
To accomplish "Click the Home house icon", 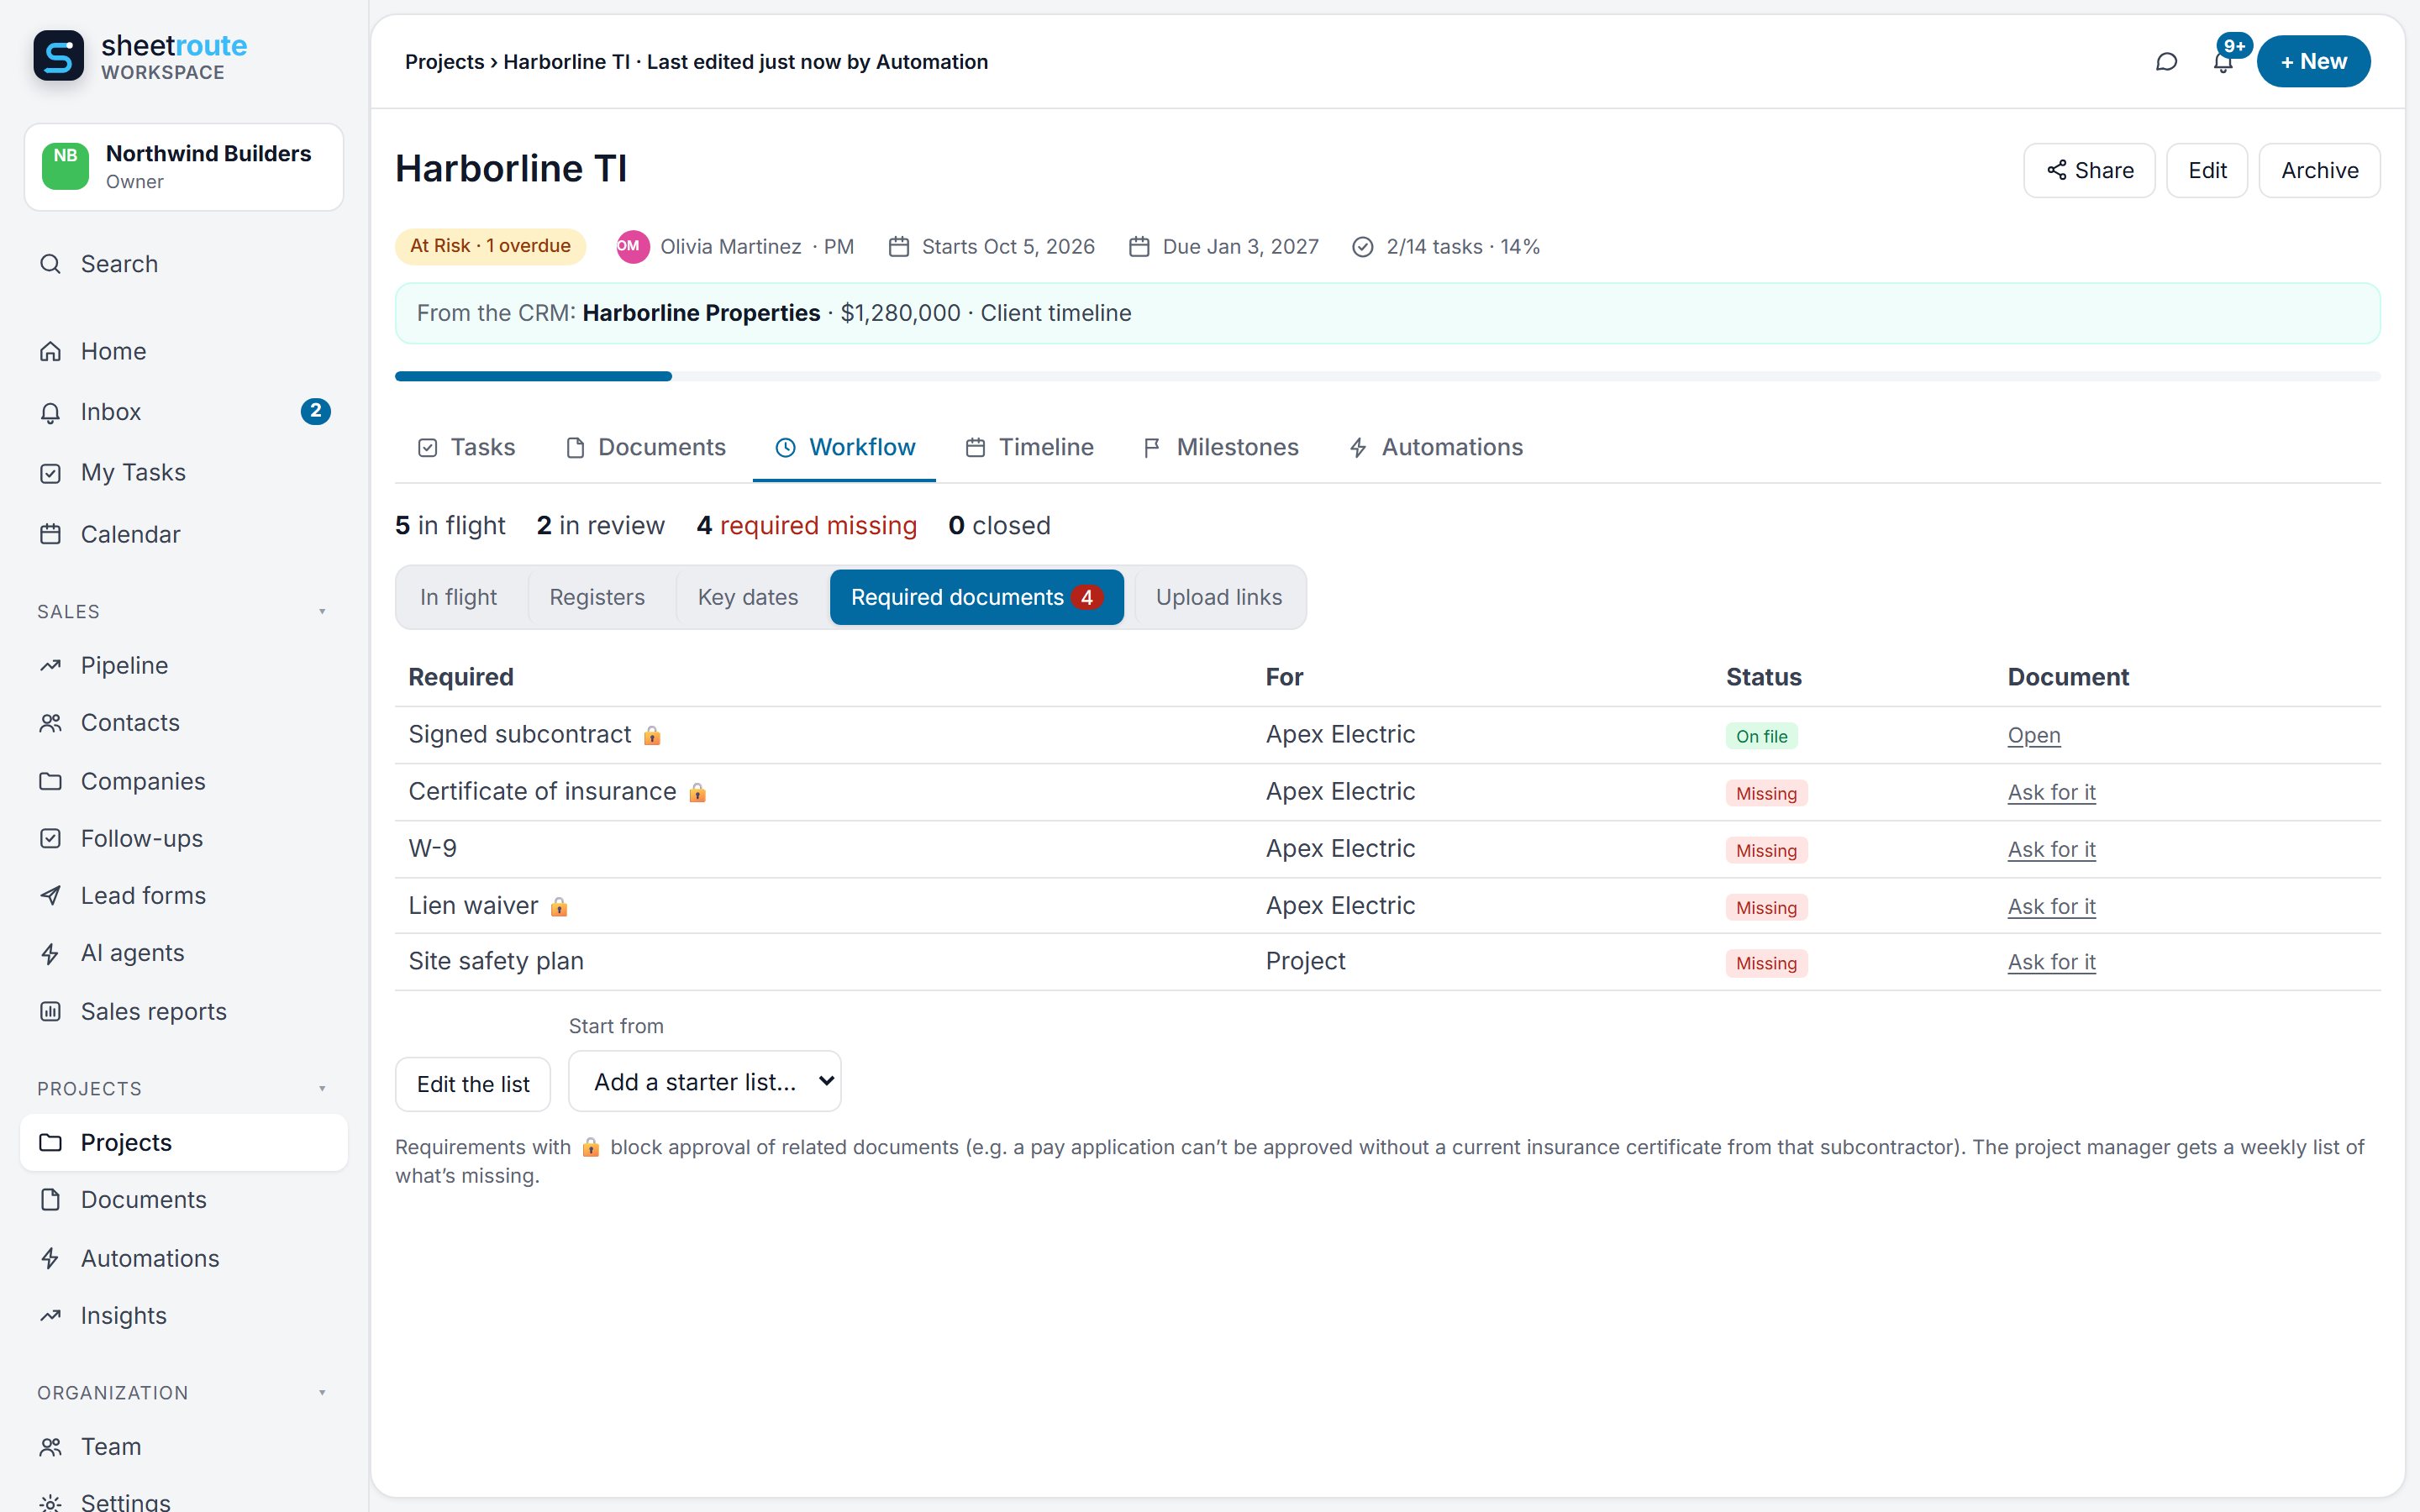I will click(x=50, y=351).
